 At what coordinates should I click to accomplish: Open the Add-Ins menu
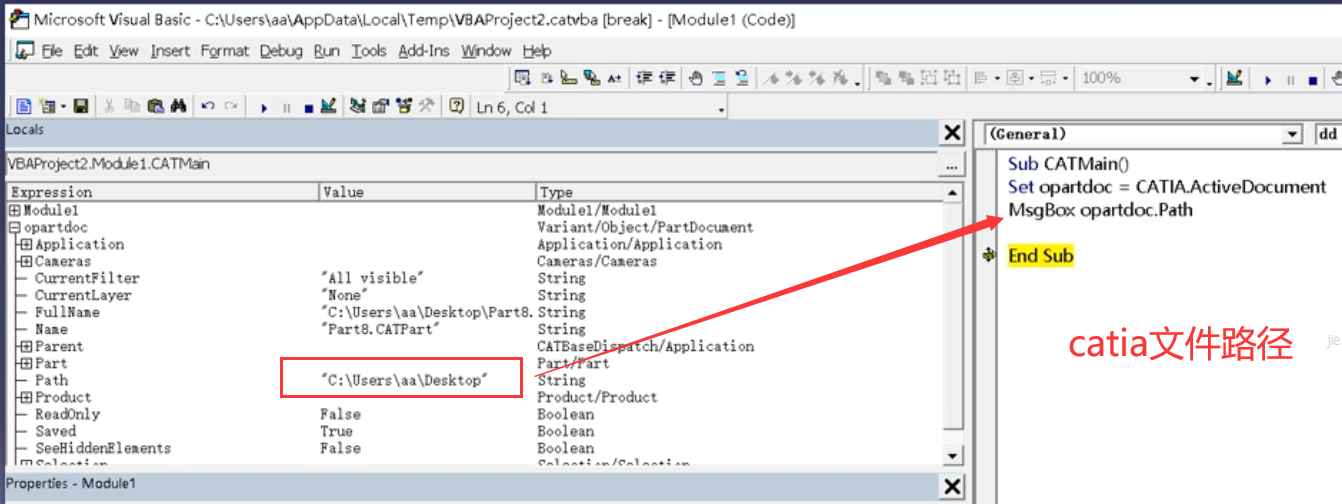coord(424,51)
